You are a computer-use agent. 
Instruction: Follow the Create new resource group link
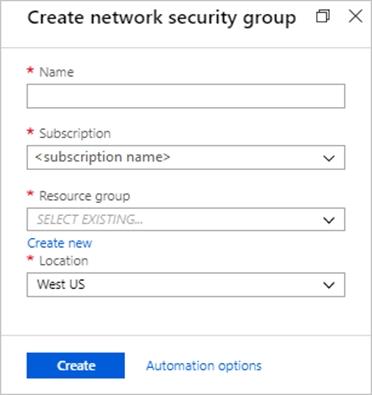click(x=60, y=243)
